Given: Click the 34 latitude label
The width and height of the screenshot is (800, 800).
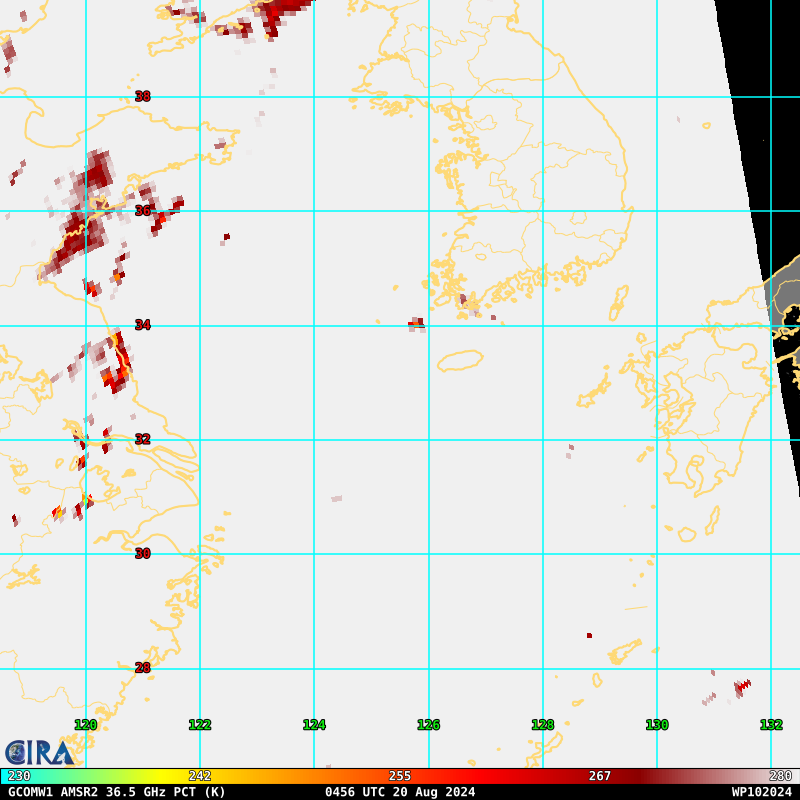Looking at the screenshot, I should [142, 325].
